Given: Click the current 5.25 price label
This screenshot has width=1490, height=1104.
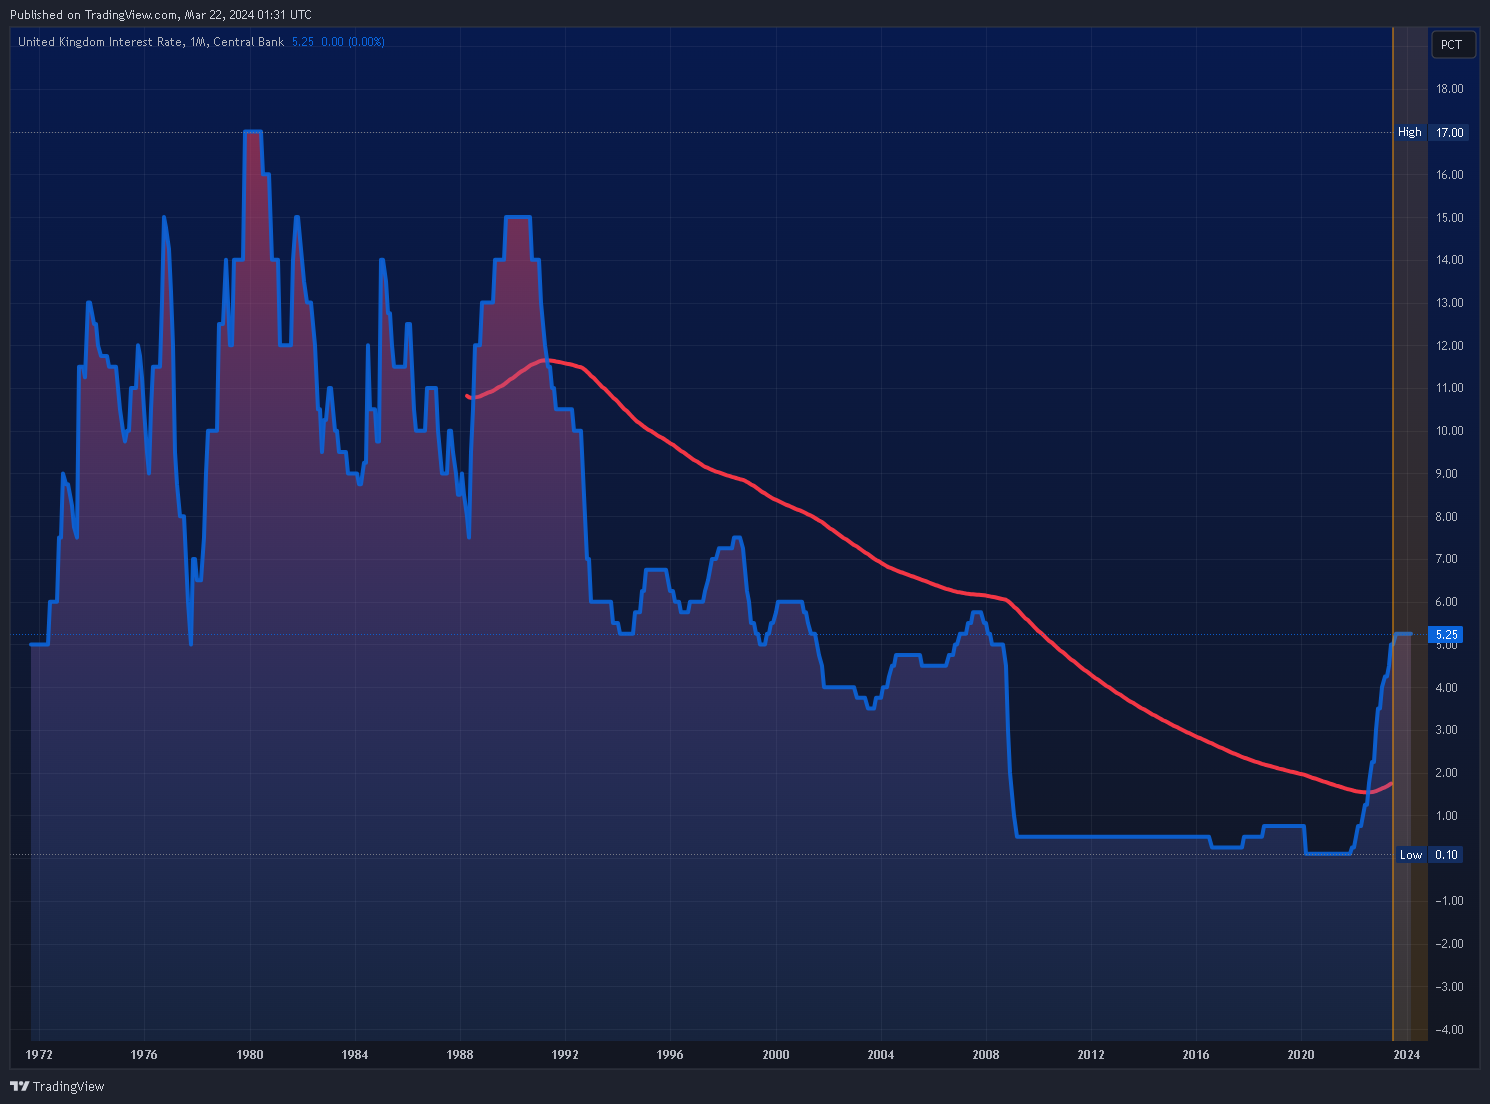Looking at the screenshot, I should tap(1446, 634).
